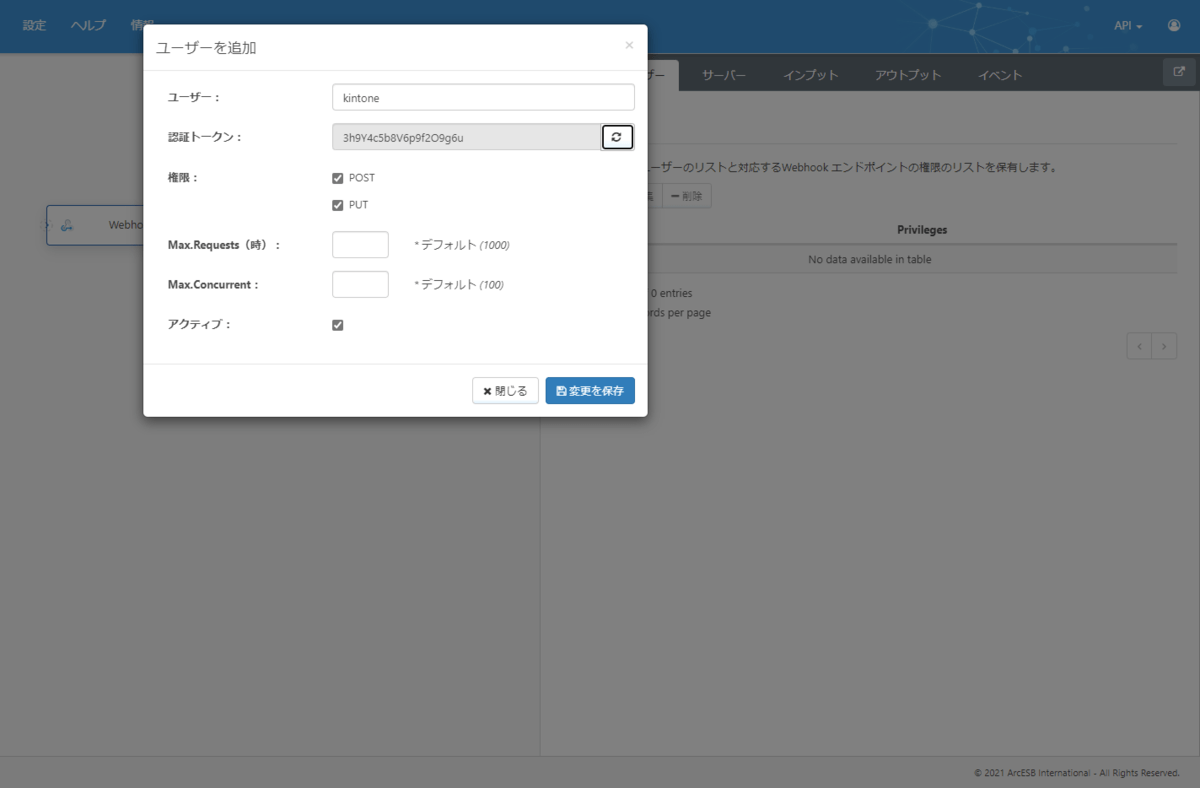The height and width of the screenshot is (788, 1200).
Task: Open the ヘルプ menu
Action: [x=87, y=25]
